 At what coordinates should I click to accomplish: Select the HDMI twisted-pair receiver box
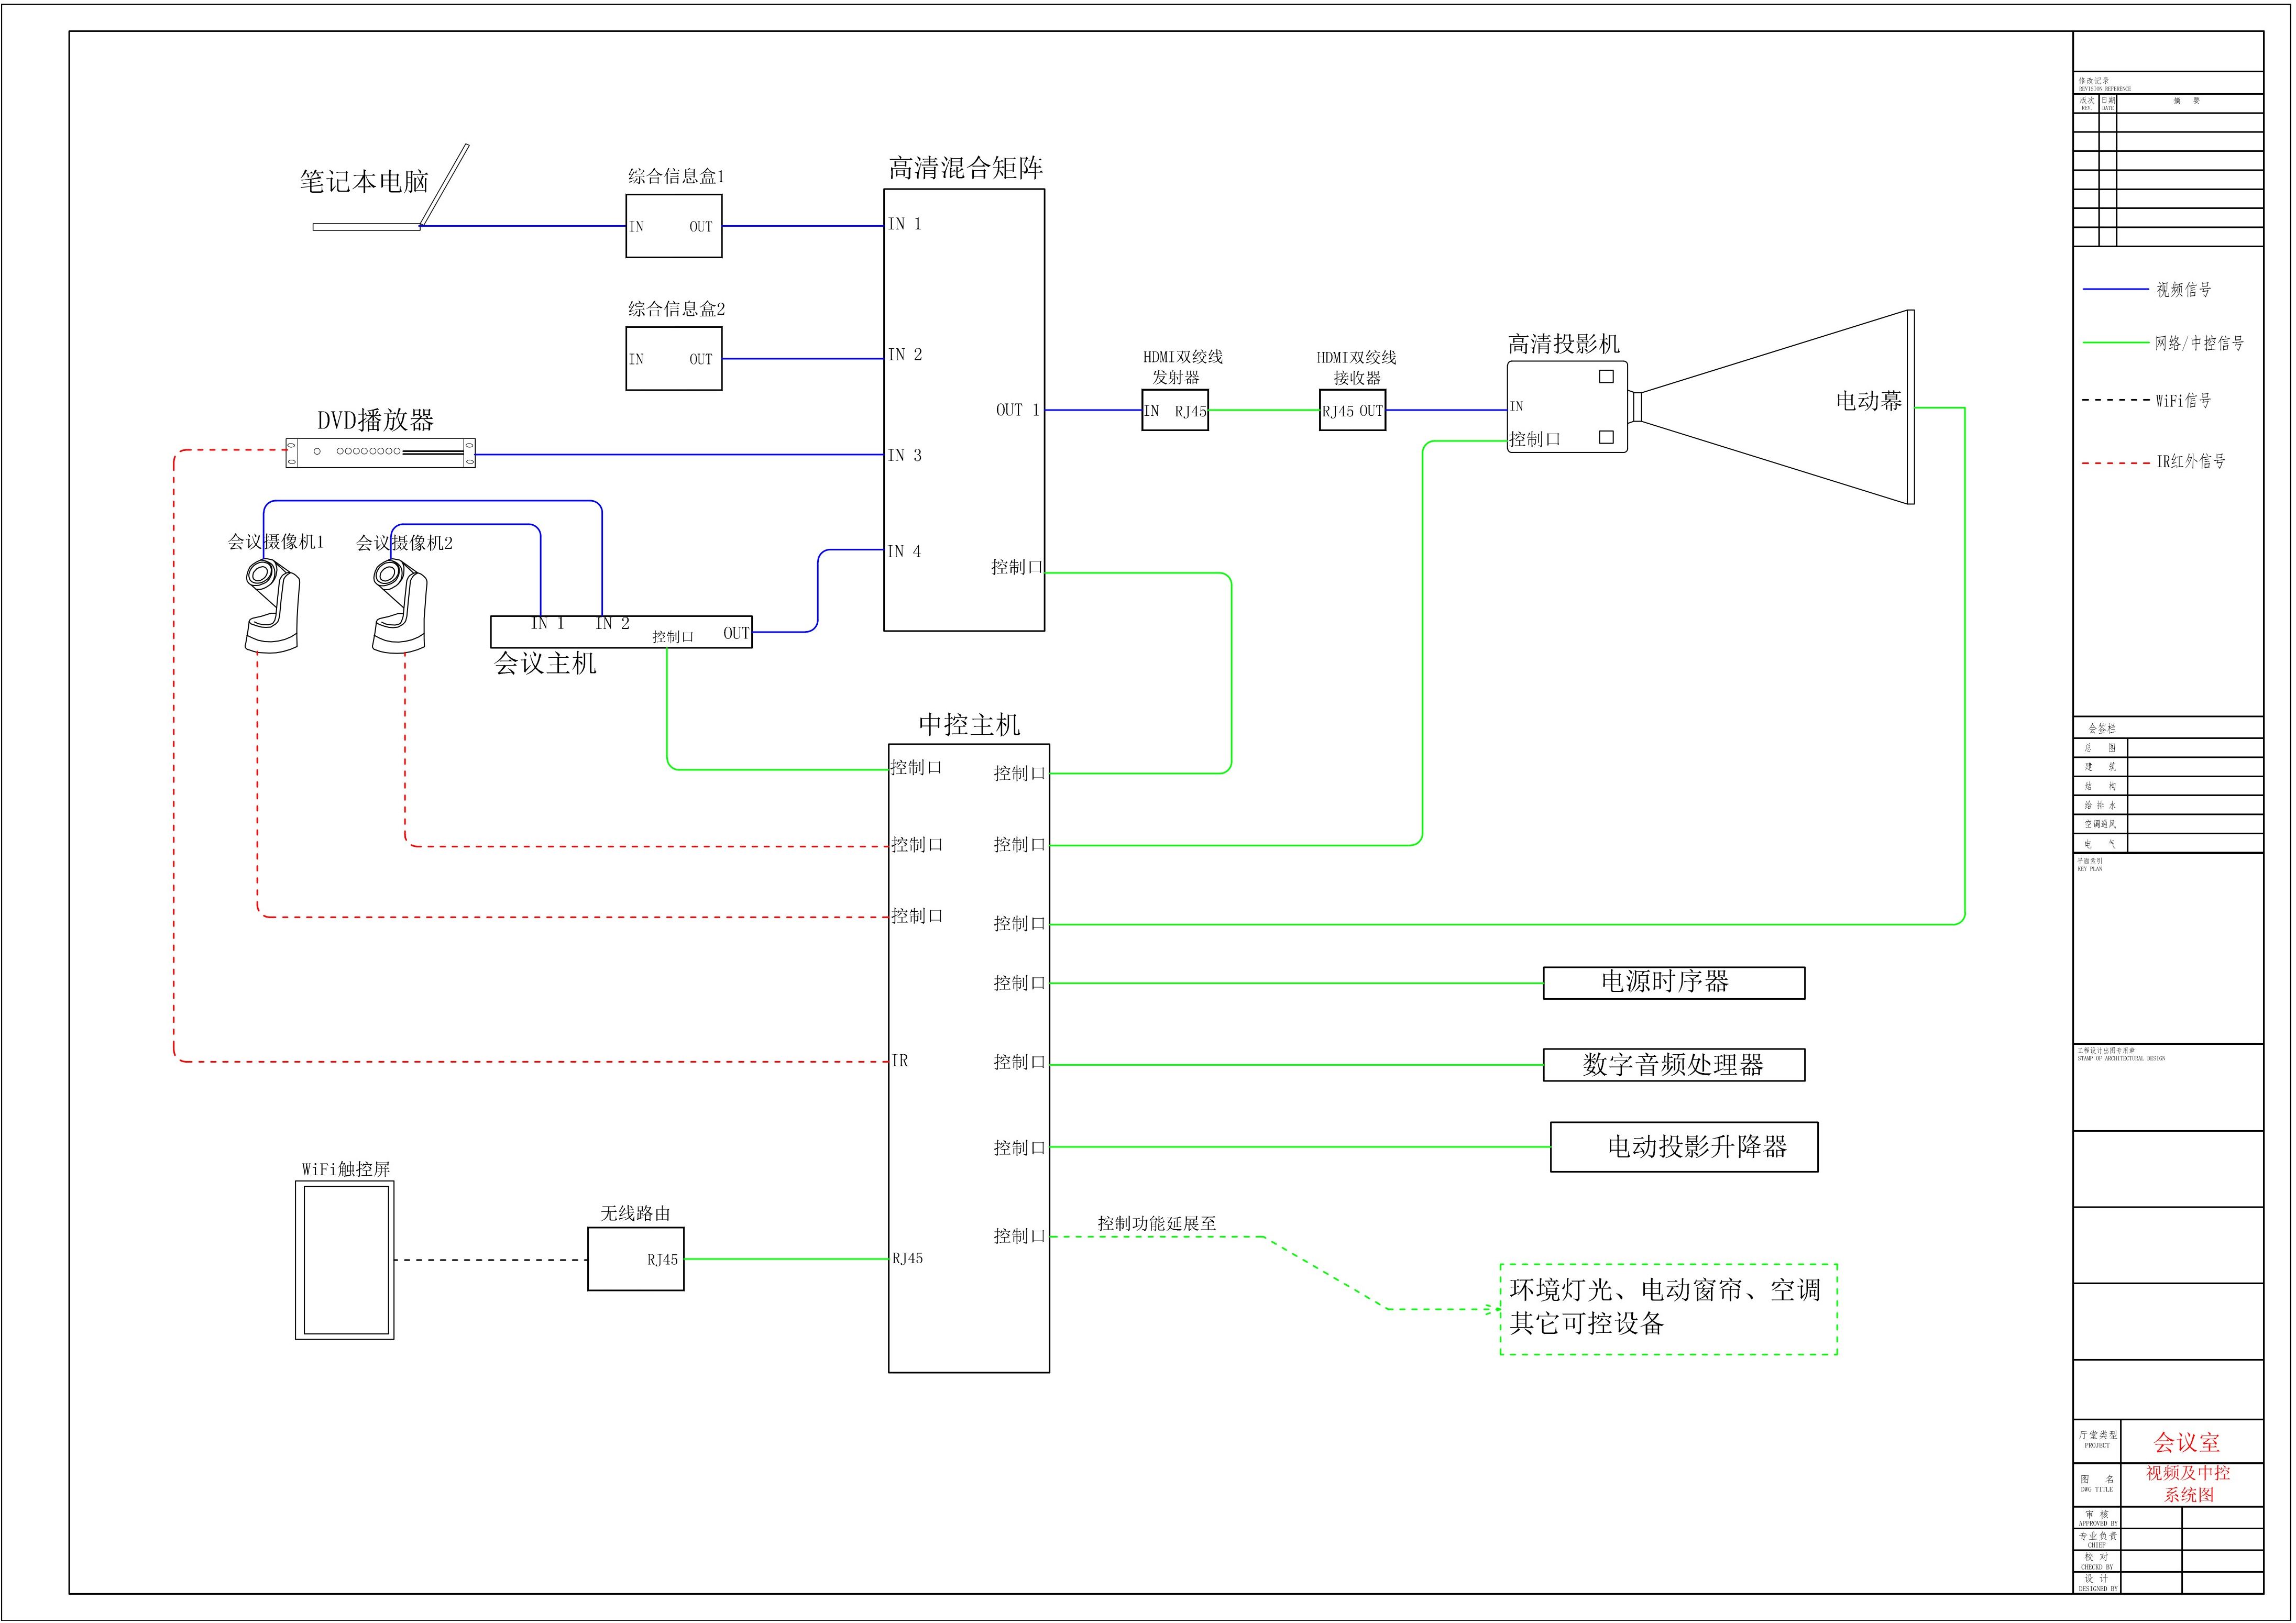coord(1353,410)
